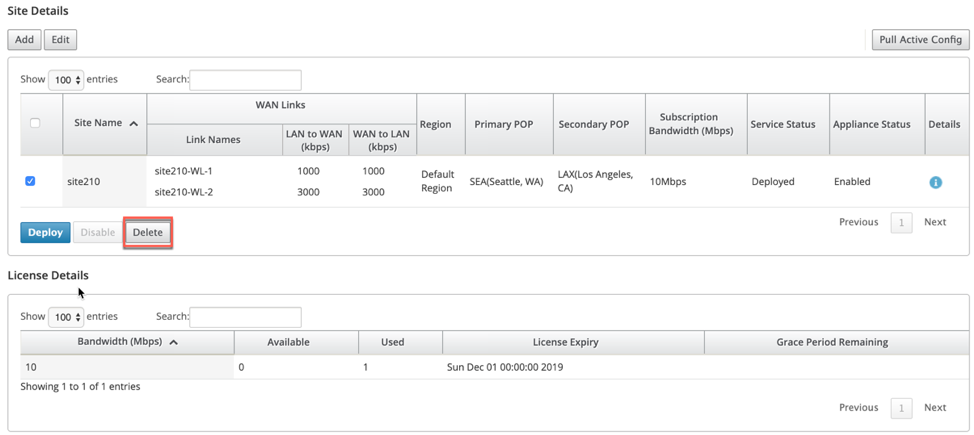The width and height of the screenshot is (974, 435).
Task: Click the Primary POP column header
Action: (x=509, y=124)
